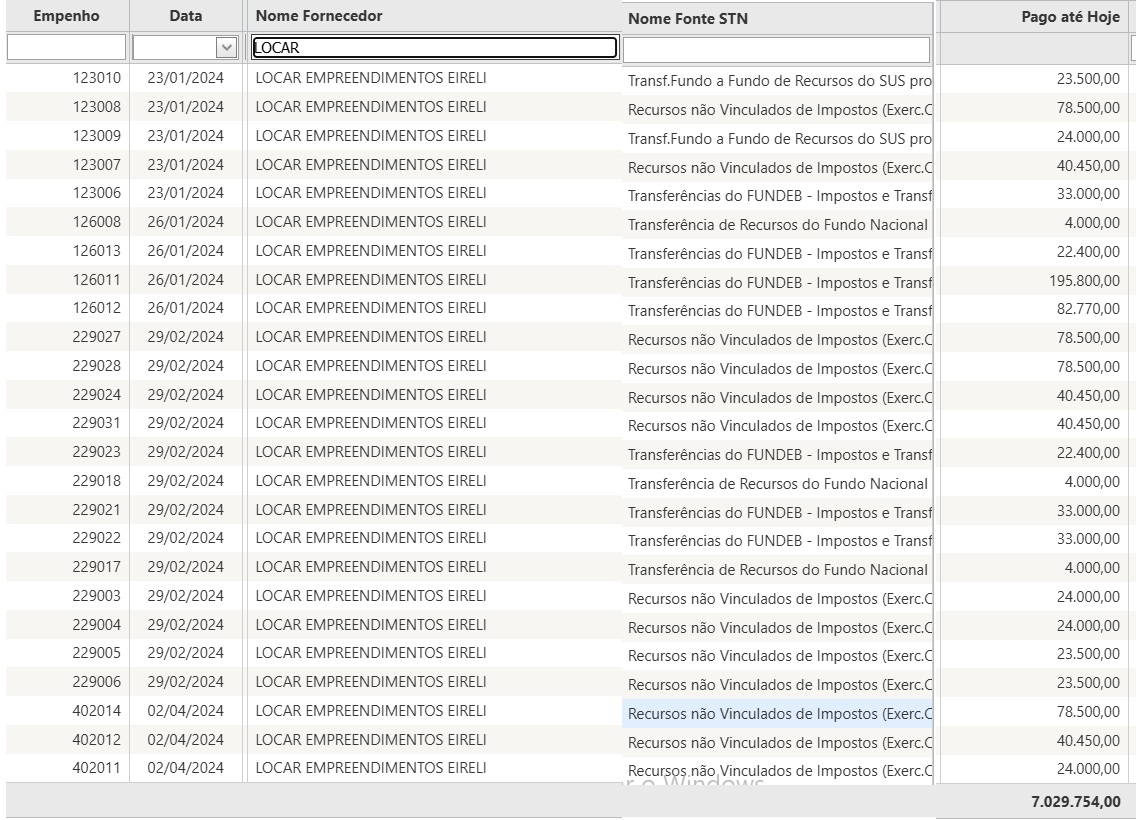Click the supplier filter field containing LOCAR
The width and height of the screenshot is (1136, 820).
pos(433,47)
